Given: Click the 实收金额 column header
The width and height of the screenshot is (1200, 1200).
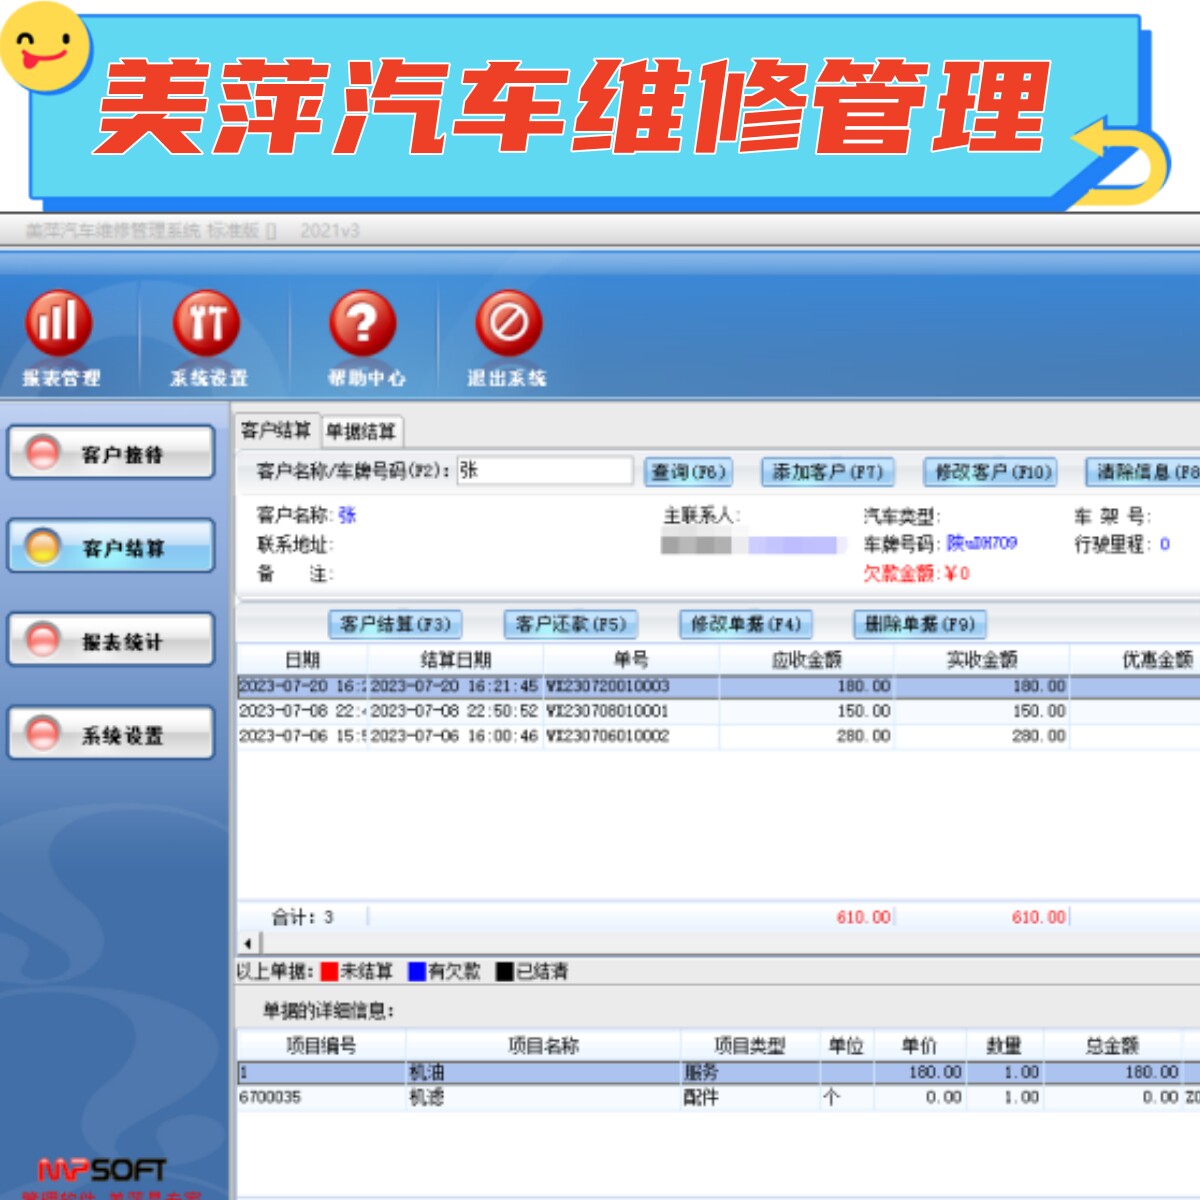Looking at the screenshot, I should [982, 660].
